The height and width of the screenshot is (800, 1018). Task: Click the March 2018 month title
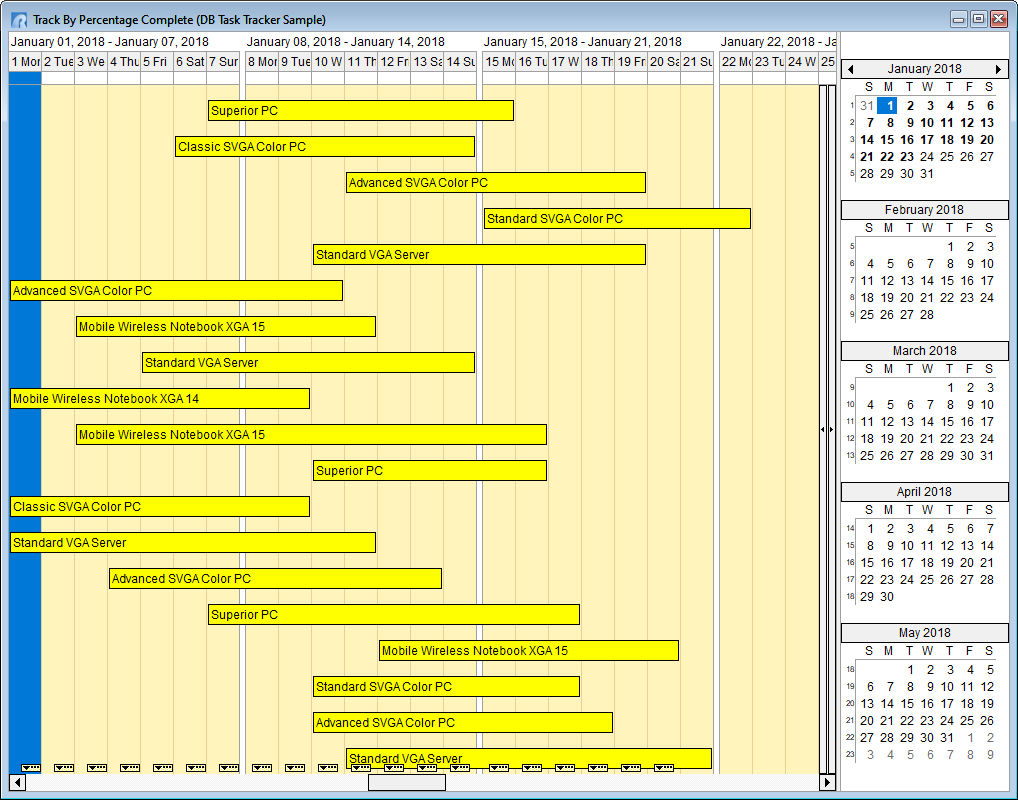click(925, 351)
